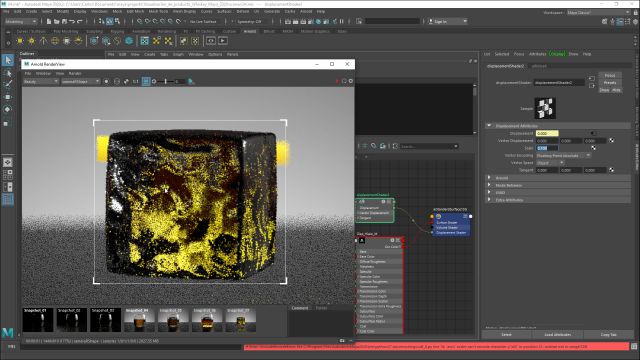Open the Arnold menu in main menu bar
Image resolution: width=640 pixels, height=360 pixels.
[306, 11]
